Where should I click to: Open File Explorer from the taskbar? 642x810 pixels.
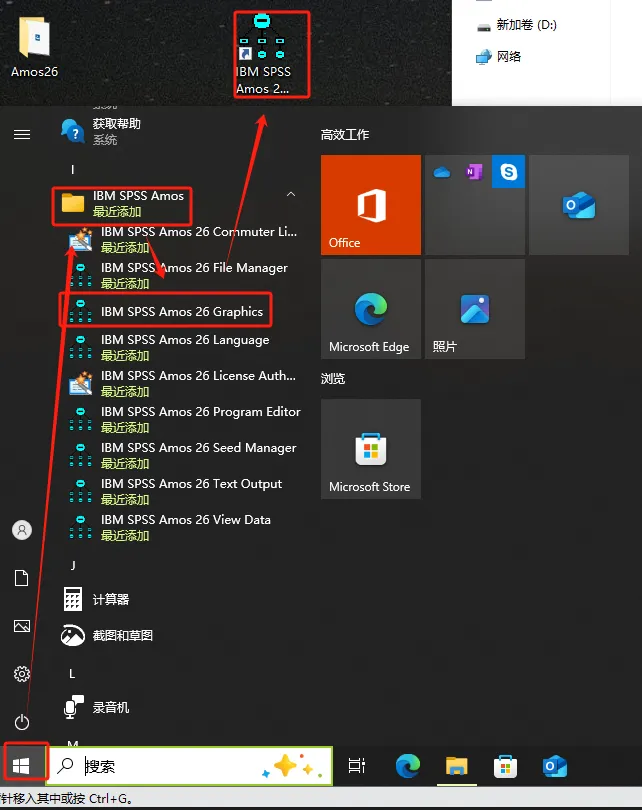coord(457,766)
